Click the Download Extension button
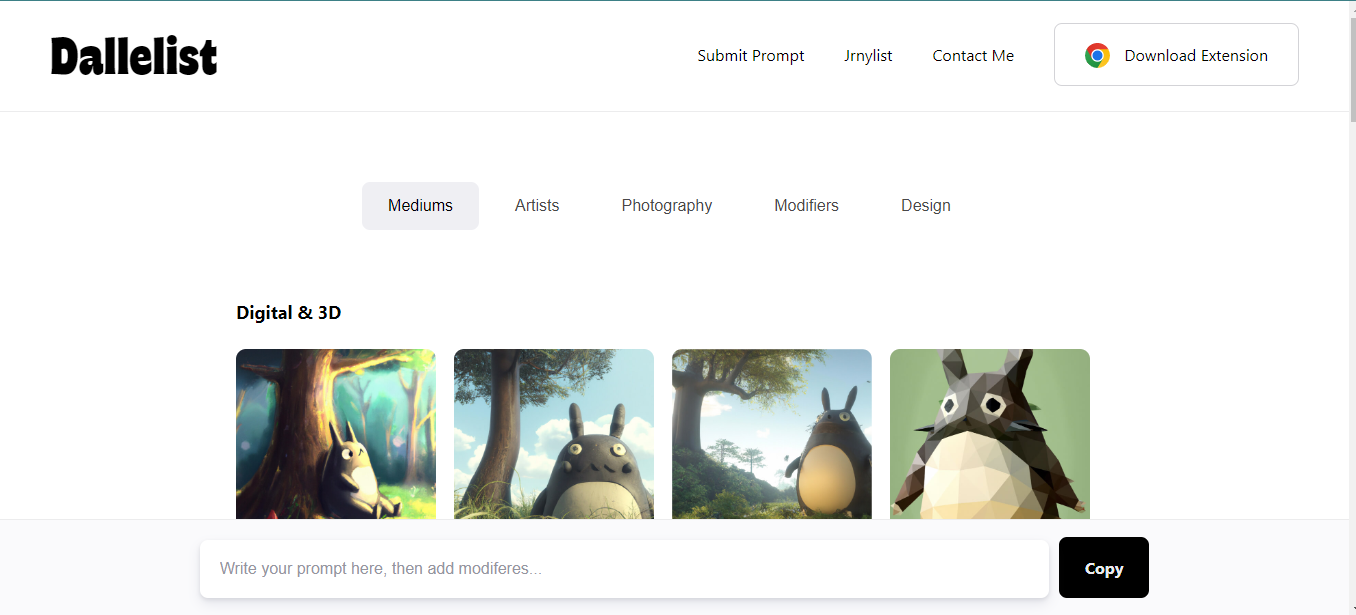1356x615 pixels. point(1176,55)
